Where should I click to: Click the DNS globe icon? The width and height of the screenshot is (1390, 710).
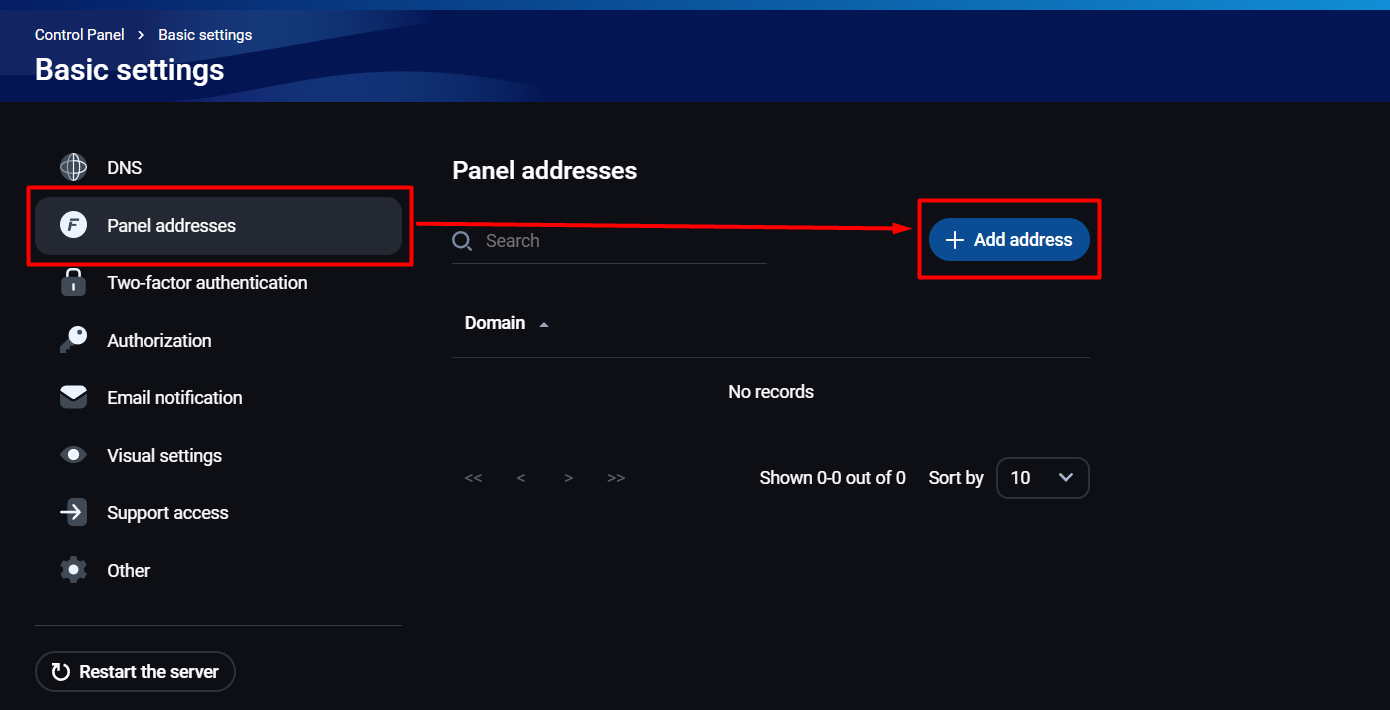pyautogui.click(x=73, y=167)
